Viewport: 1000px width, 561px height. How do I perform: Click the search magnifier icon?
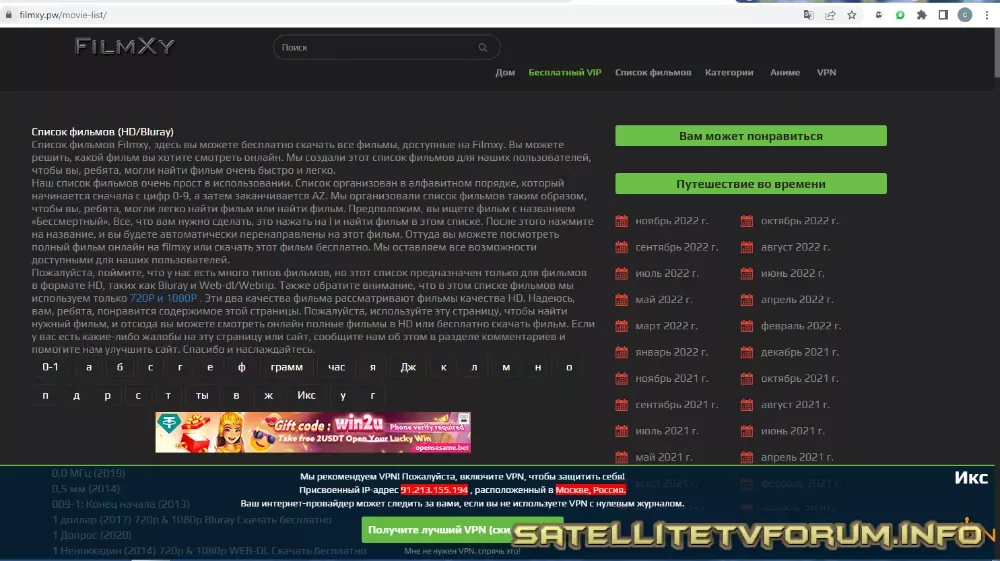pos(483,47)
